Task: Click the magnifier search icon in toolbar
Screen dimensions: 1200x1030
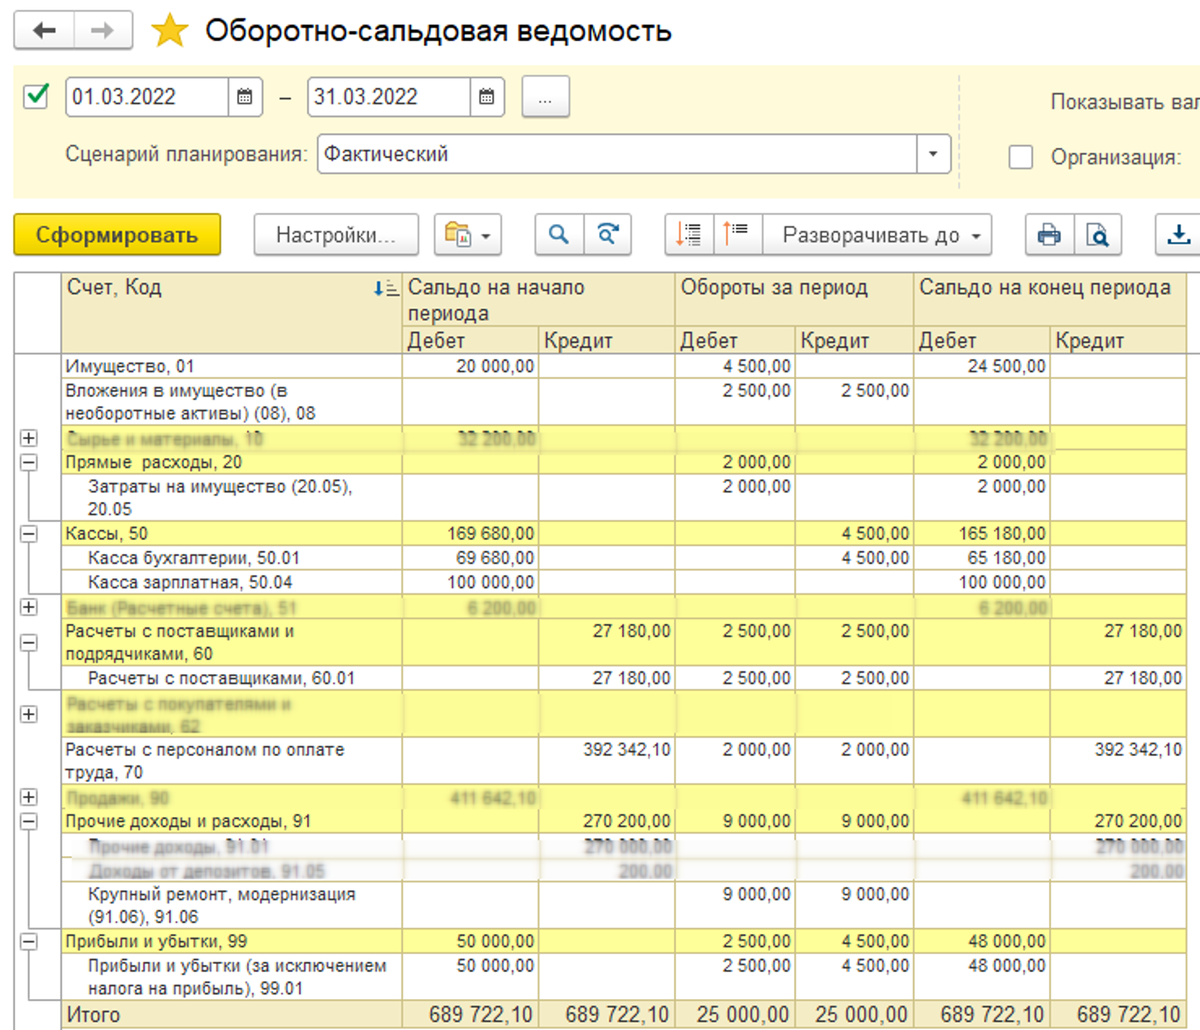Action: (559, 235)
